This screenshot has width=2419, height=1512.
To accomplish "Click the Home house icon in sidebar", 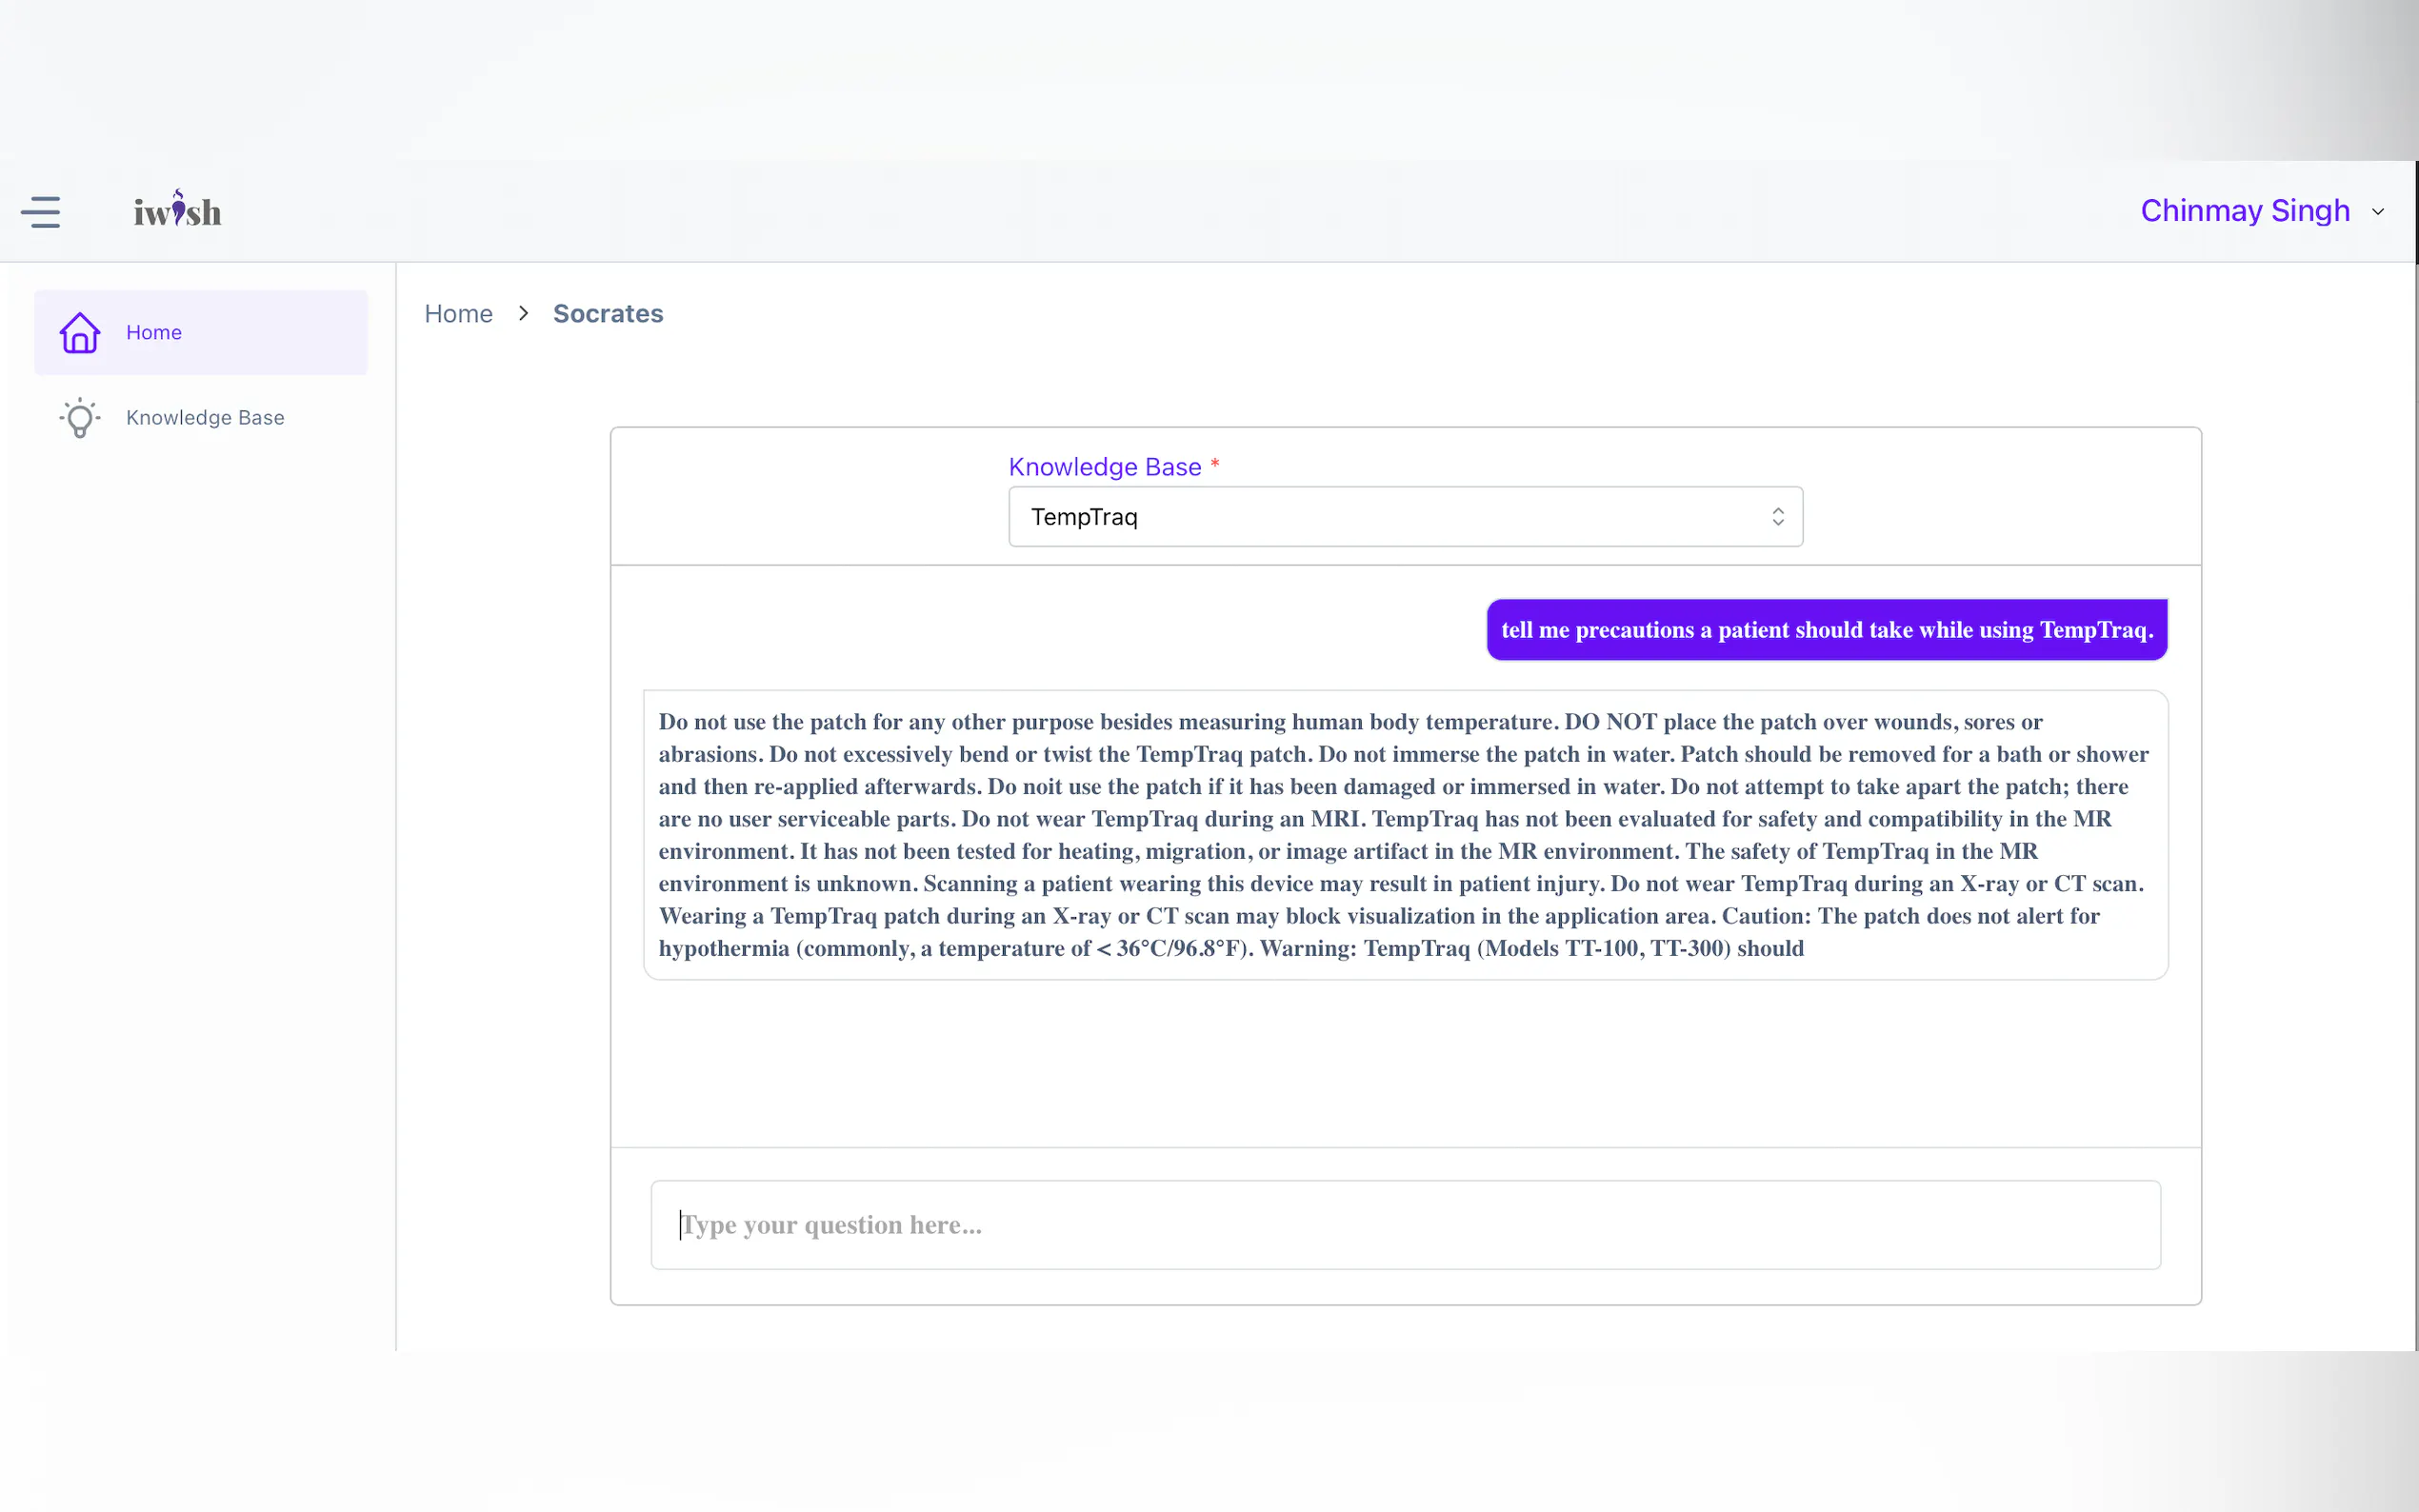I will tap(80, 333).
